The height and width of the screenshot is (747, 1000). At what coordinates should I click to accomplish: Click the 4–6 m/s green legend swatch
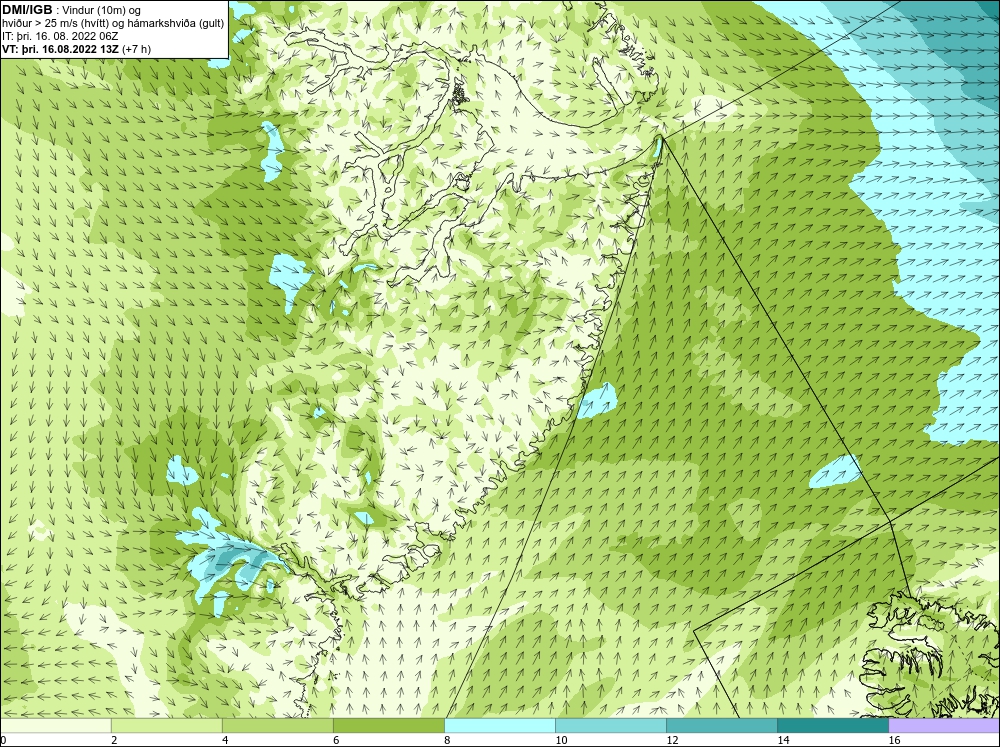277,726
